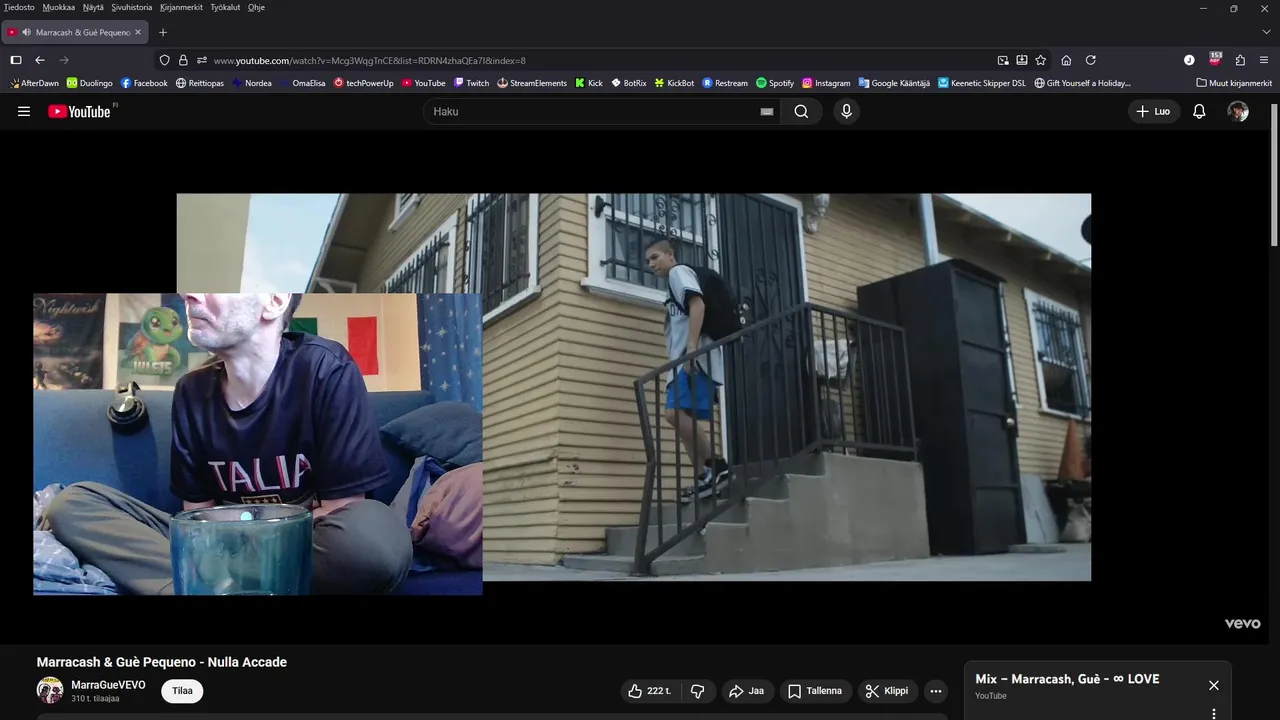1280x720 pixels.
Task: Open picture-in-picture from address bar
Action: [x=1003, y=60]
